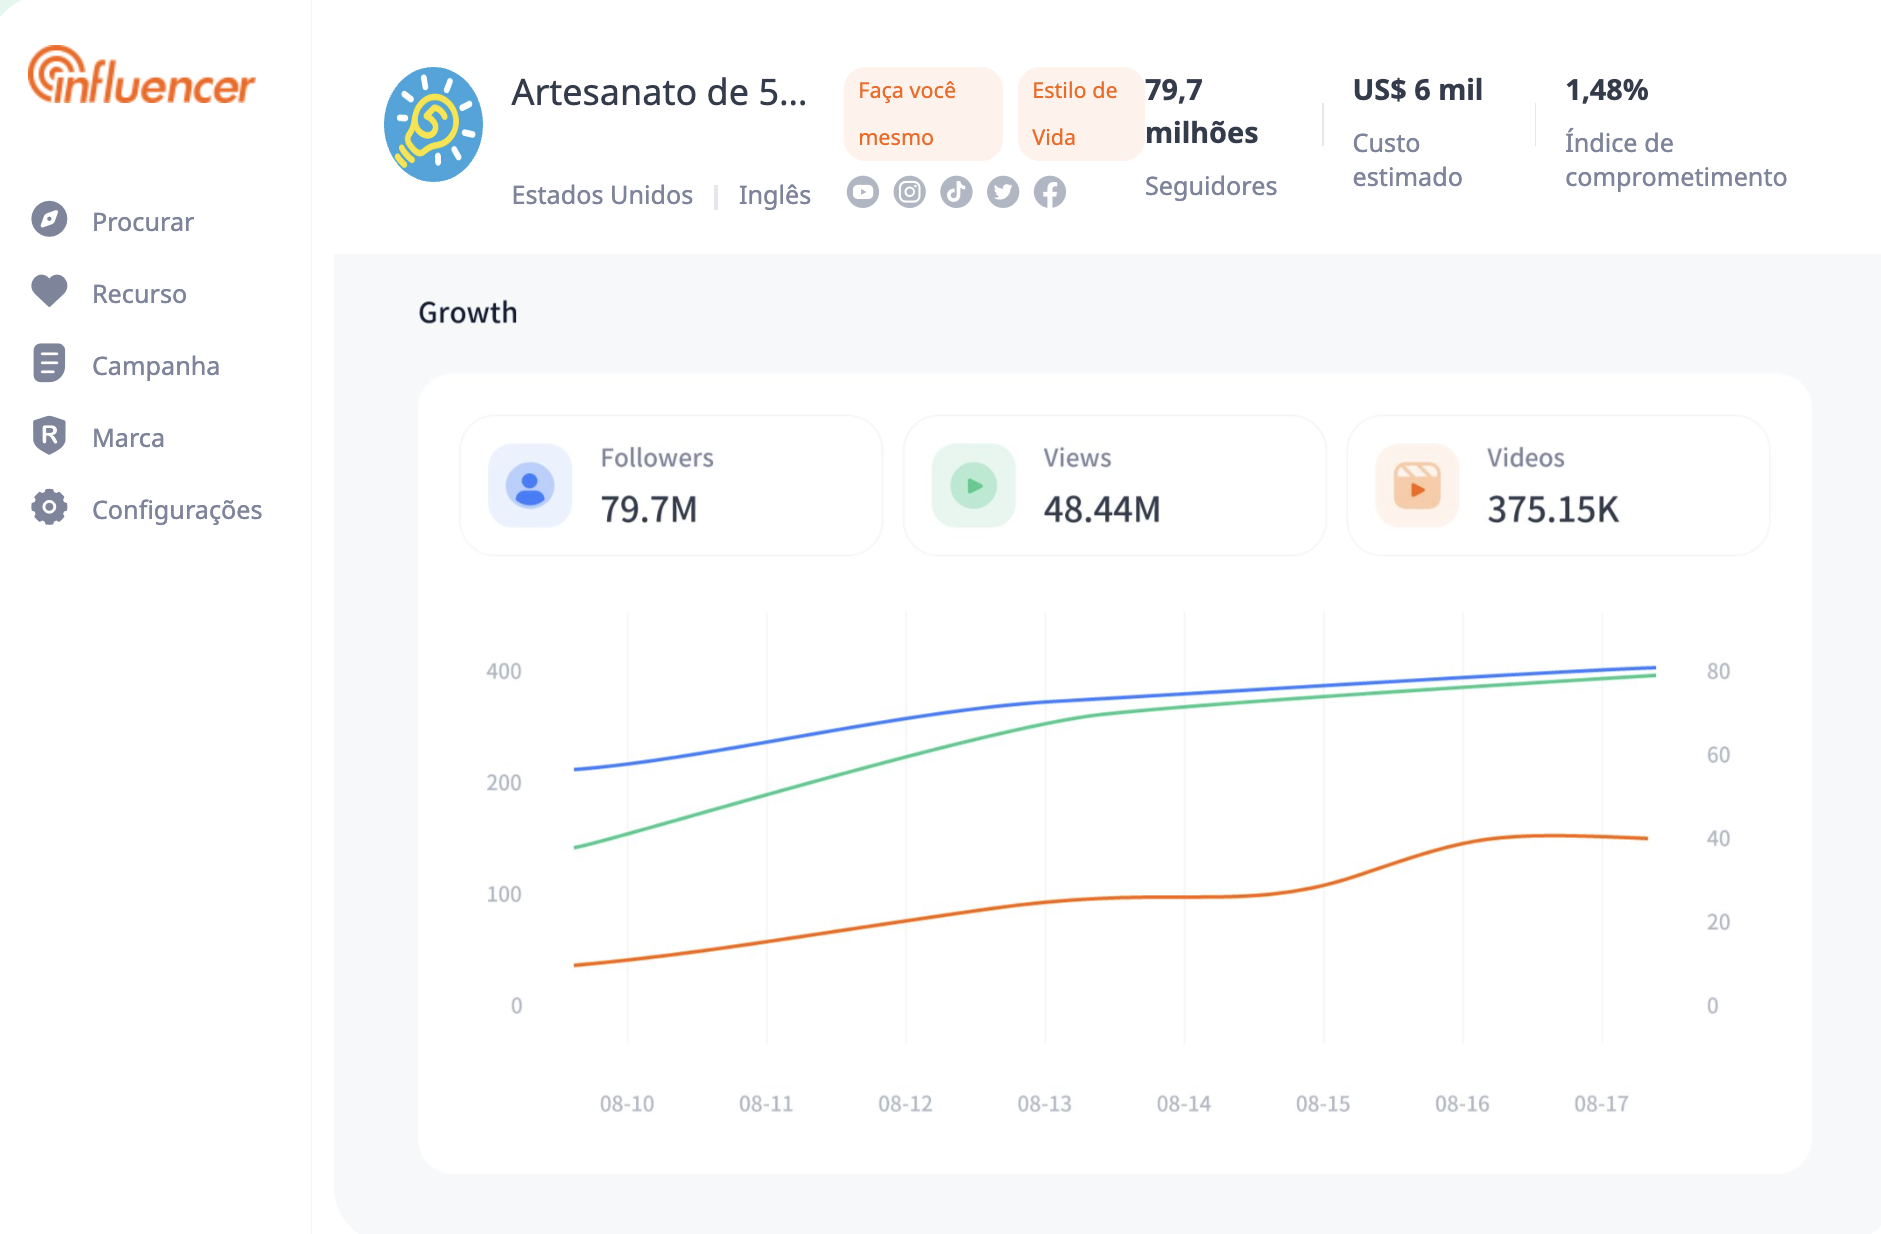1881x1234 pixels.
Task: Click the Artesanato de 5... profile name
Action: pos(658,92)
